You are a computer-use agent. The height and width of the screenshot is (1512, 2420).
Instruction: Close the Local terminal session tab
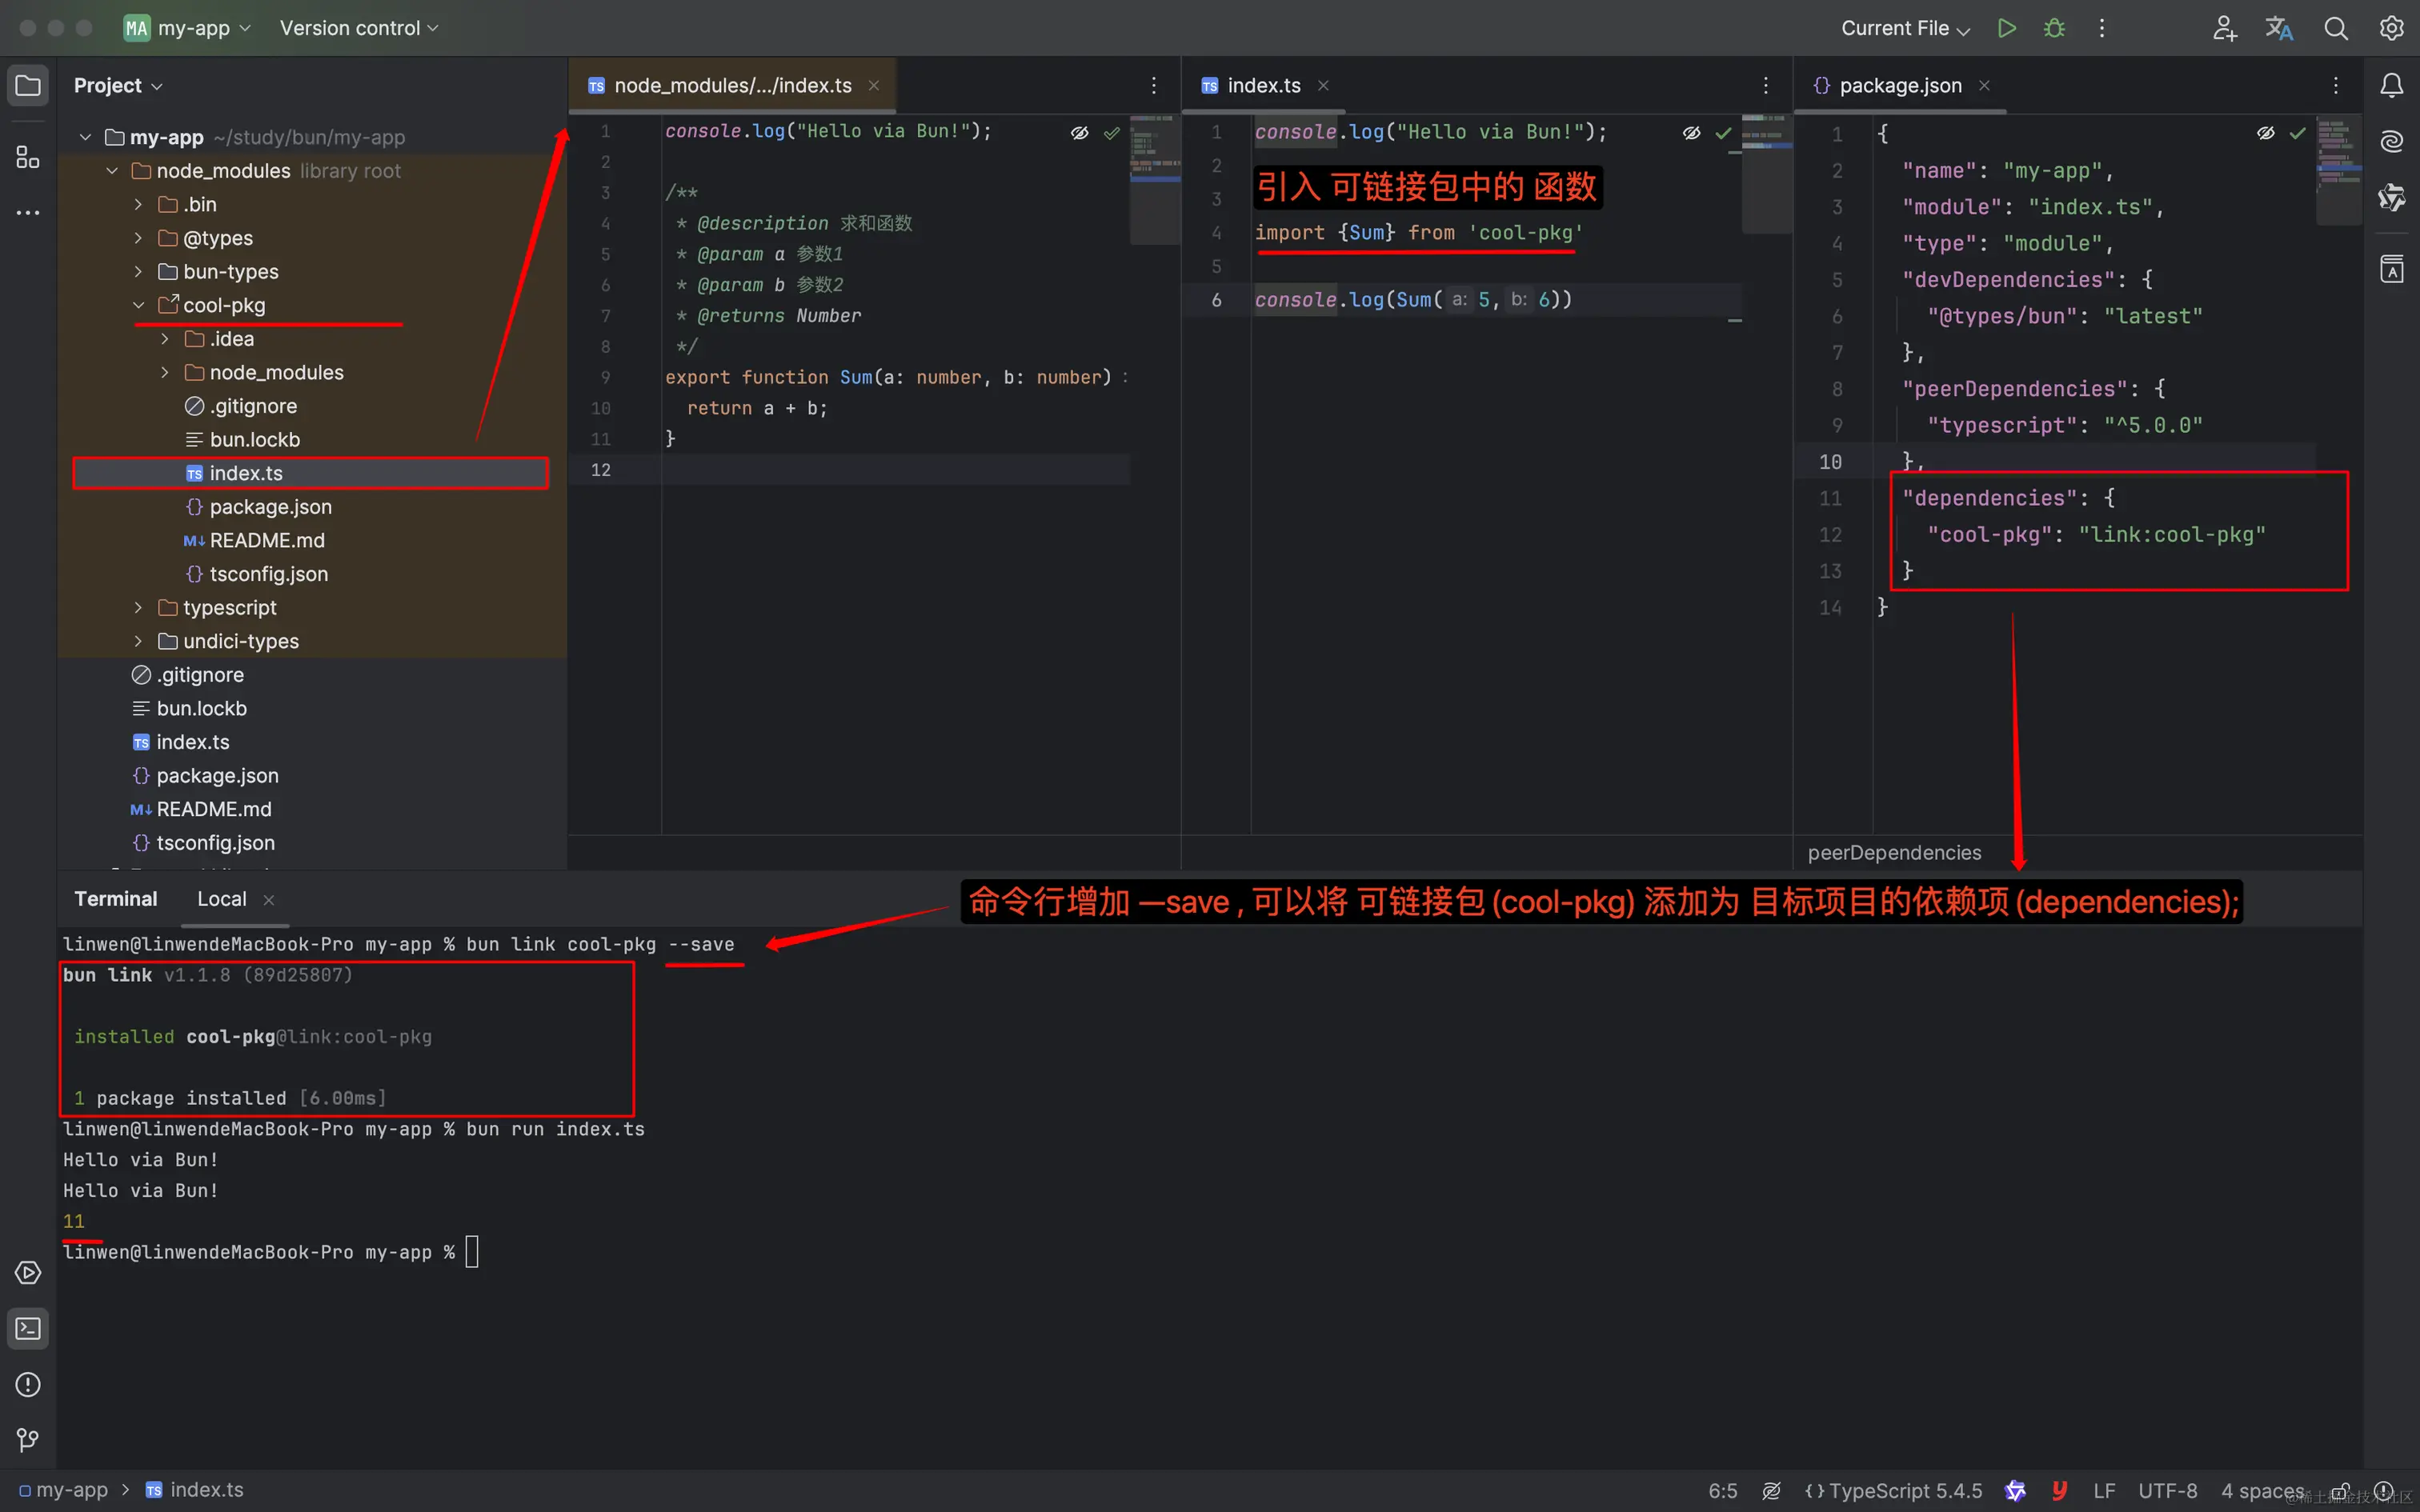click(x=268, y=900)
